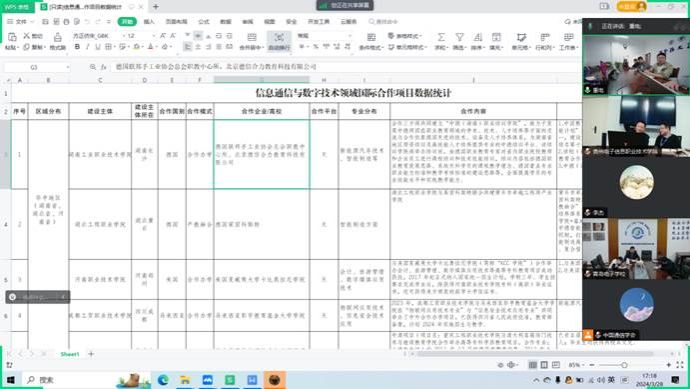Toggle normal view in status bar
The height and width of the screenshot is (389, 690).
pyautogui.click(x=533, y=365)
